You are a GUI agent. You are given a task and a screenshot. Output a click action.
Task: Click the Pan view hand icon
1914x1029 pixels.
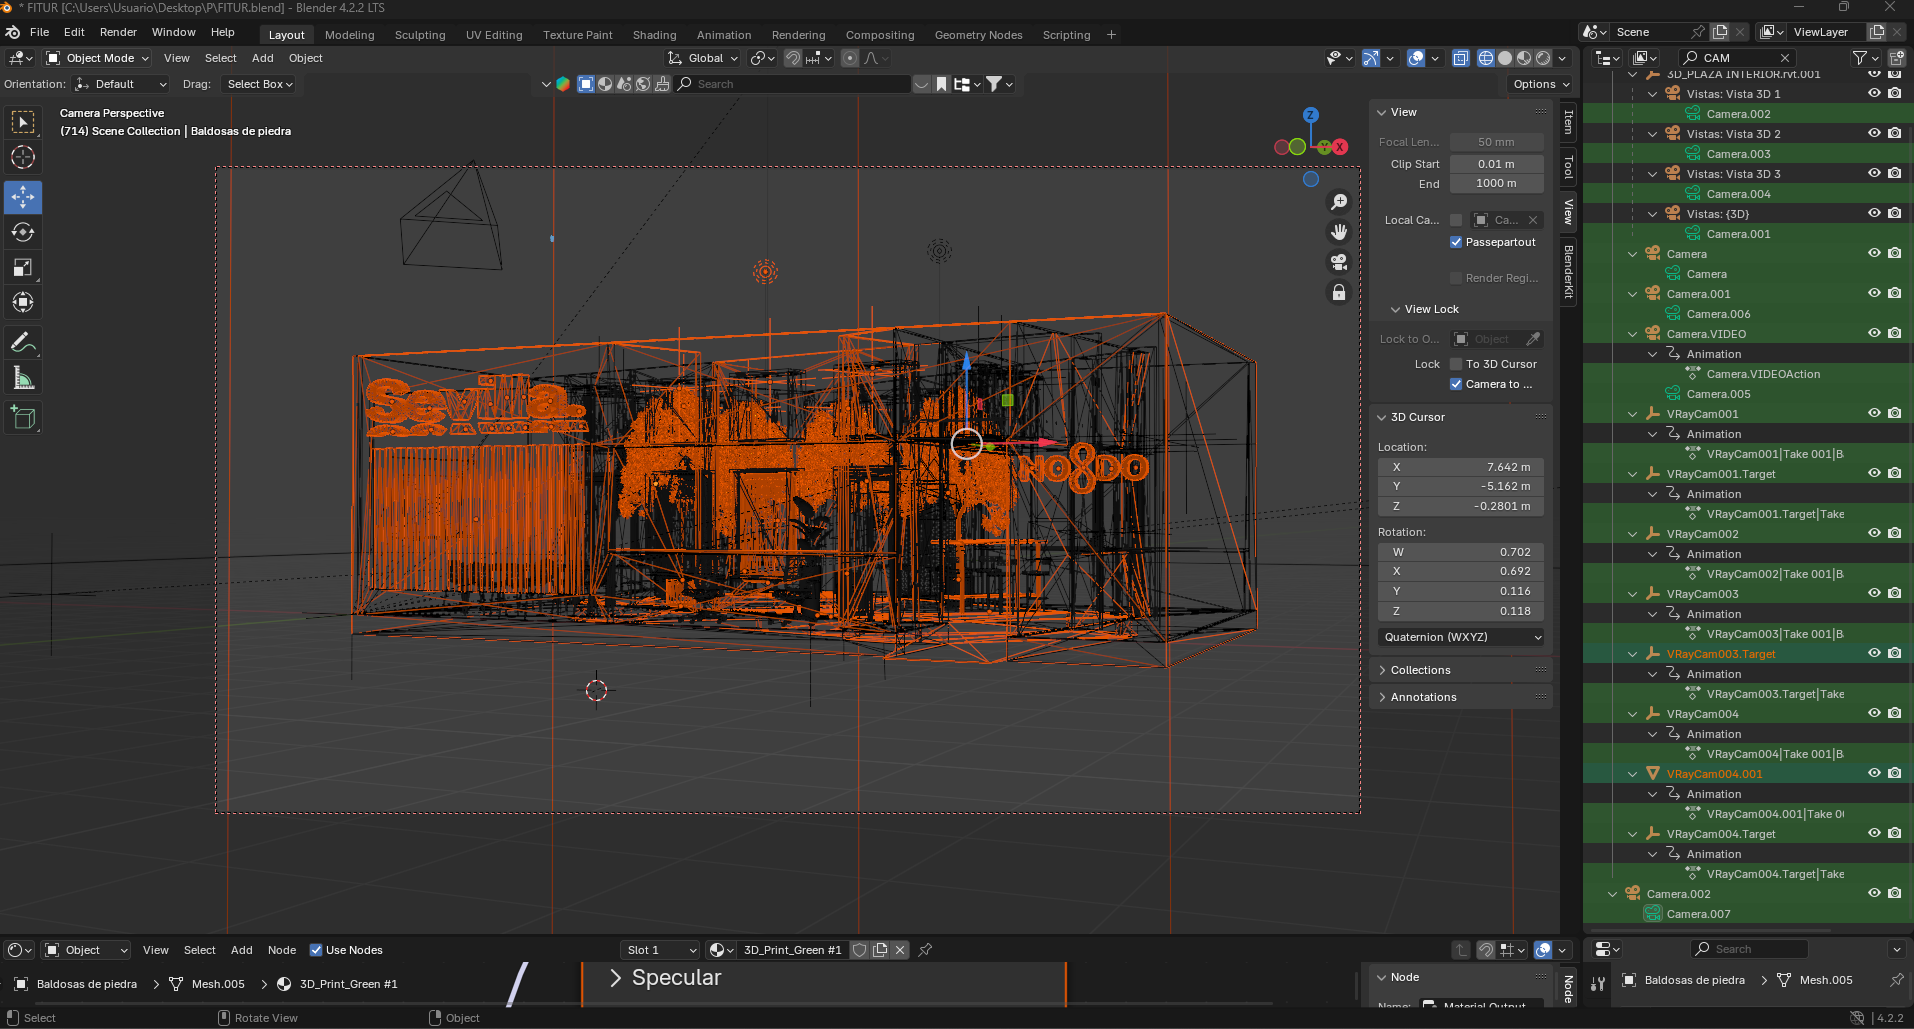click(x=1338, y=232)
